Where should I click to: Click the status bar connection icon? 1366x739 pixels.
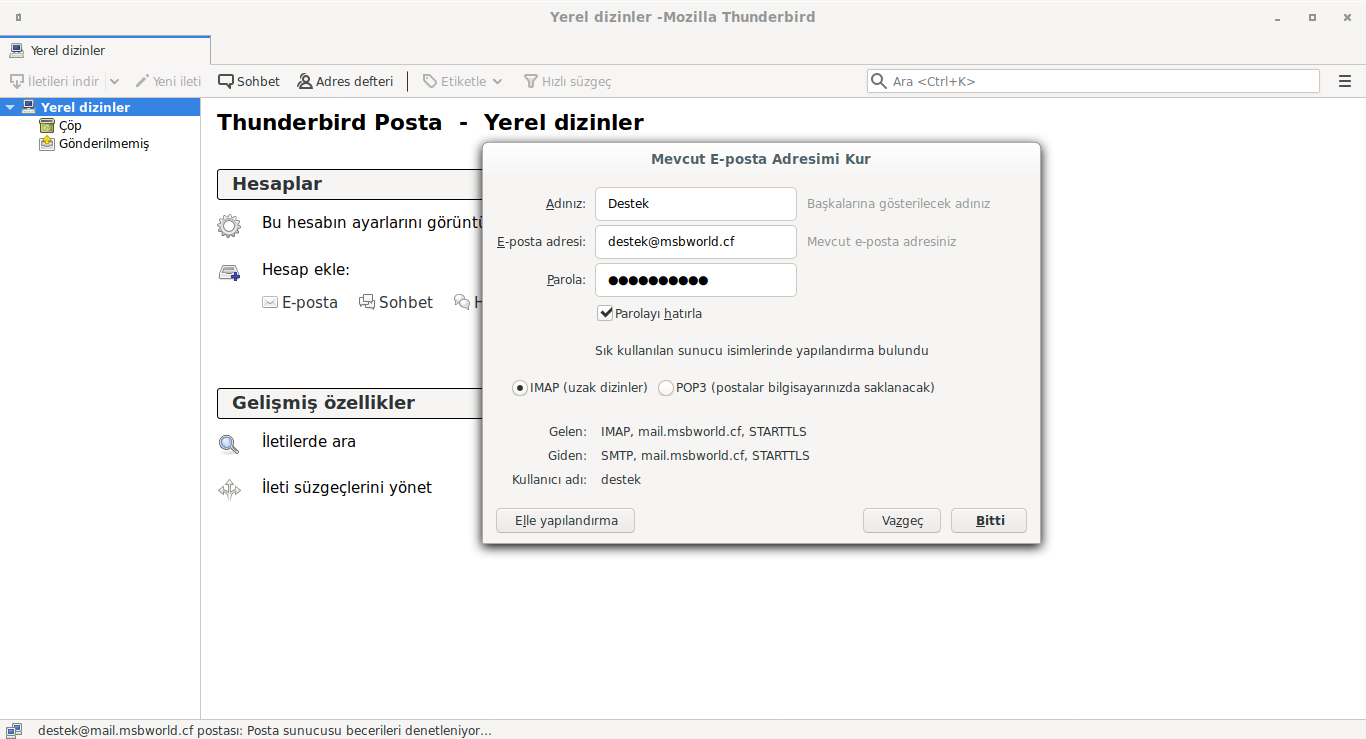(14, 730)
